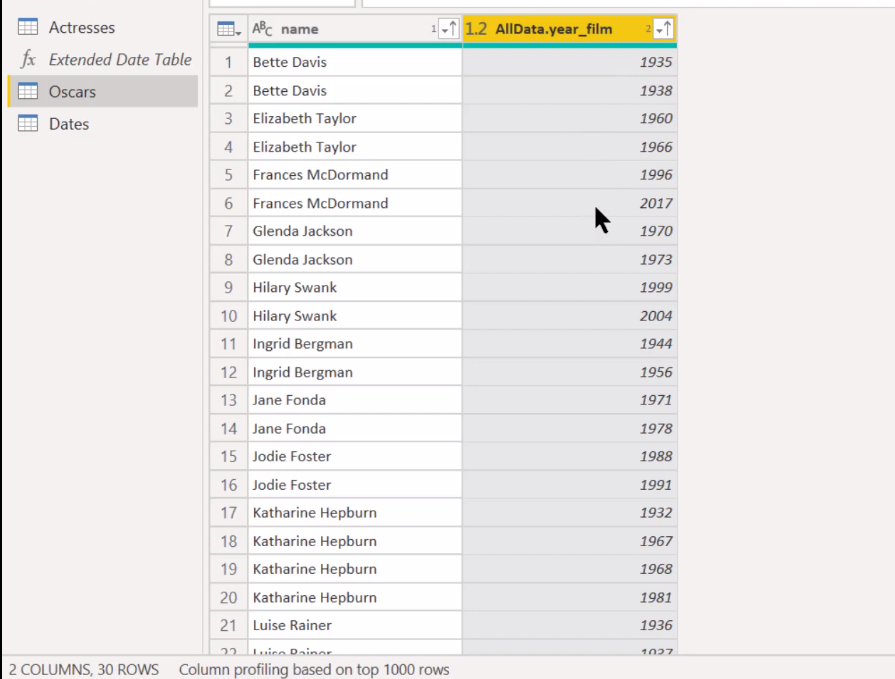Open the name column sort filter dropdown
The width and height of the screenshot is (895, 679).
[x=449, y=29]
